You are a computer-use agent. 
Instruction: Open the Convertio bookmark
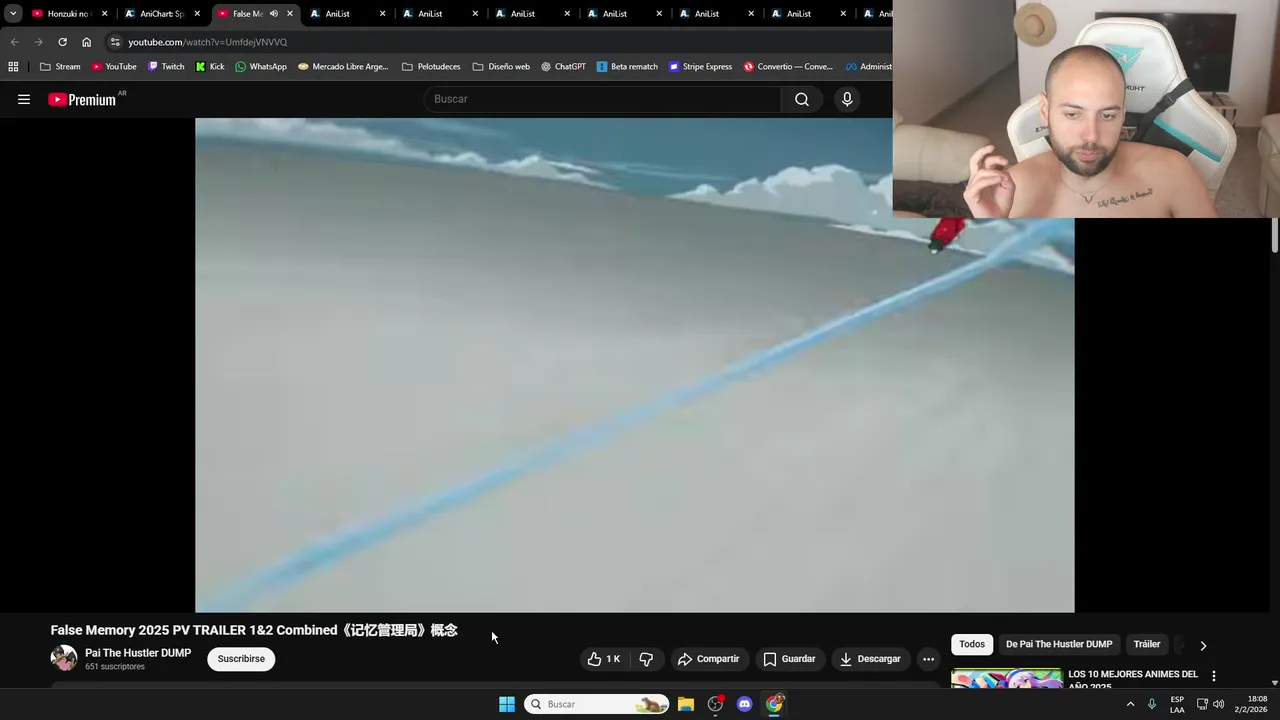[x=788, y=67]
